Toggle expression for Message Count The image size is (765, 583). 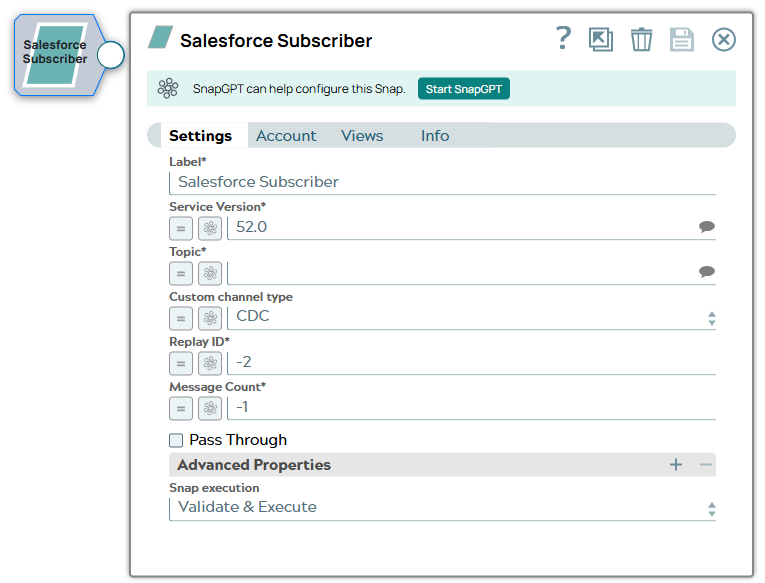click(181, 408)
